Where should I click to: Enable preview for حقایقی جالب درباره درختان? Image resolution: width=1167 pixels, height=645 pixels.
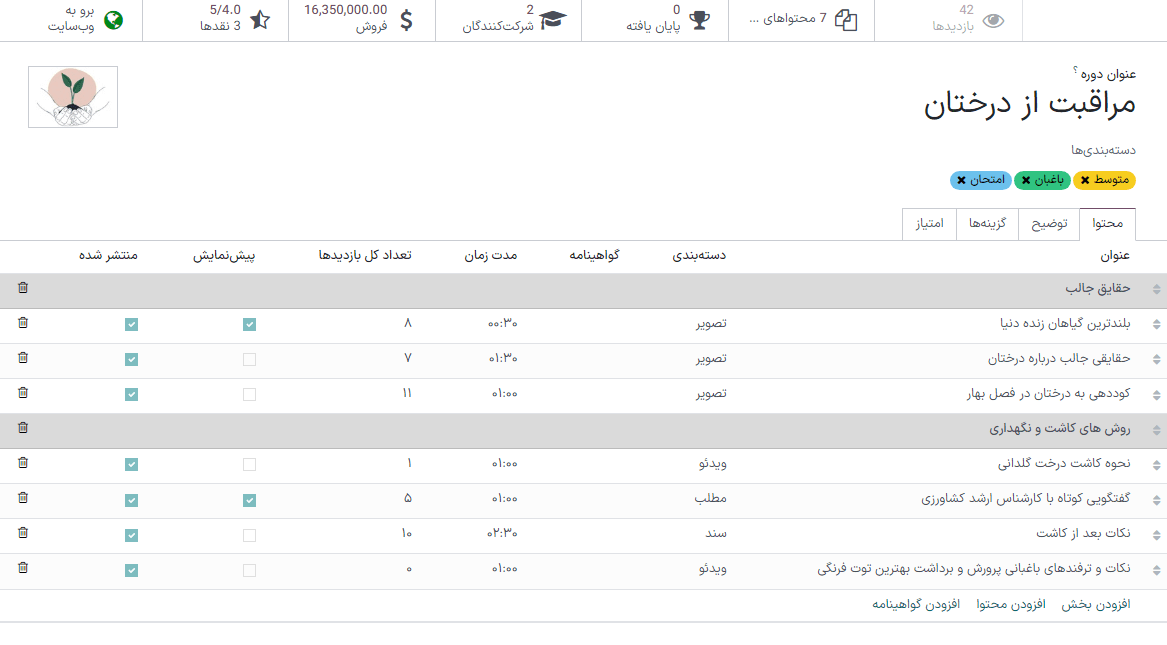(x=248, y=359)
